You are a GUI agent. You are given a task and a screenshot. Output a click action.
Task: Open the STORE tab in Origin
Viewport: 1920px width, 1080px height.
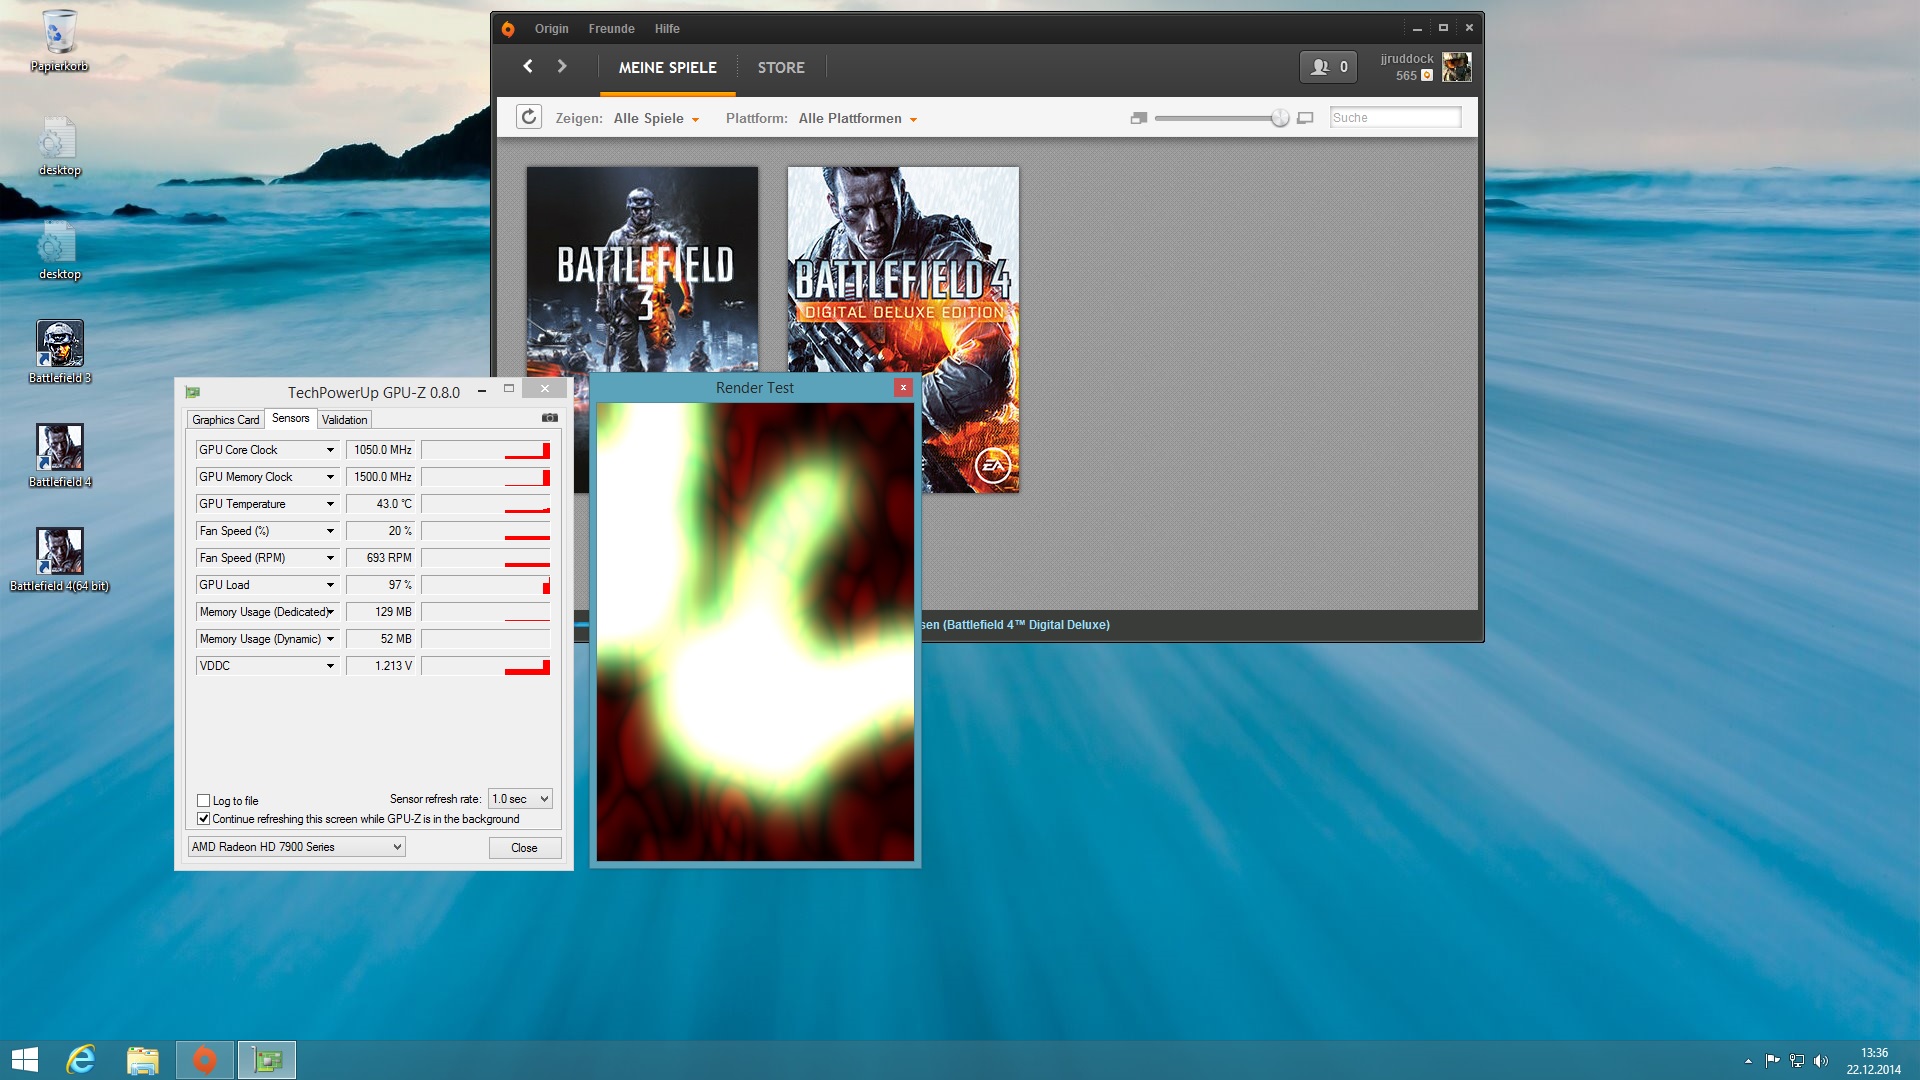pyautogui.click(x=781, y=67)
